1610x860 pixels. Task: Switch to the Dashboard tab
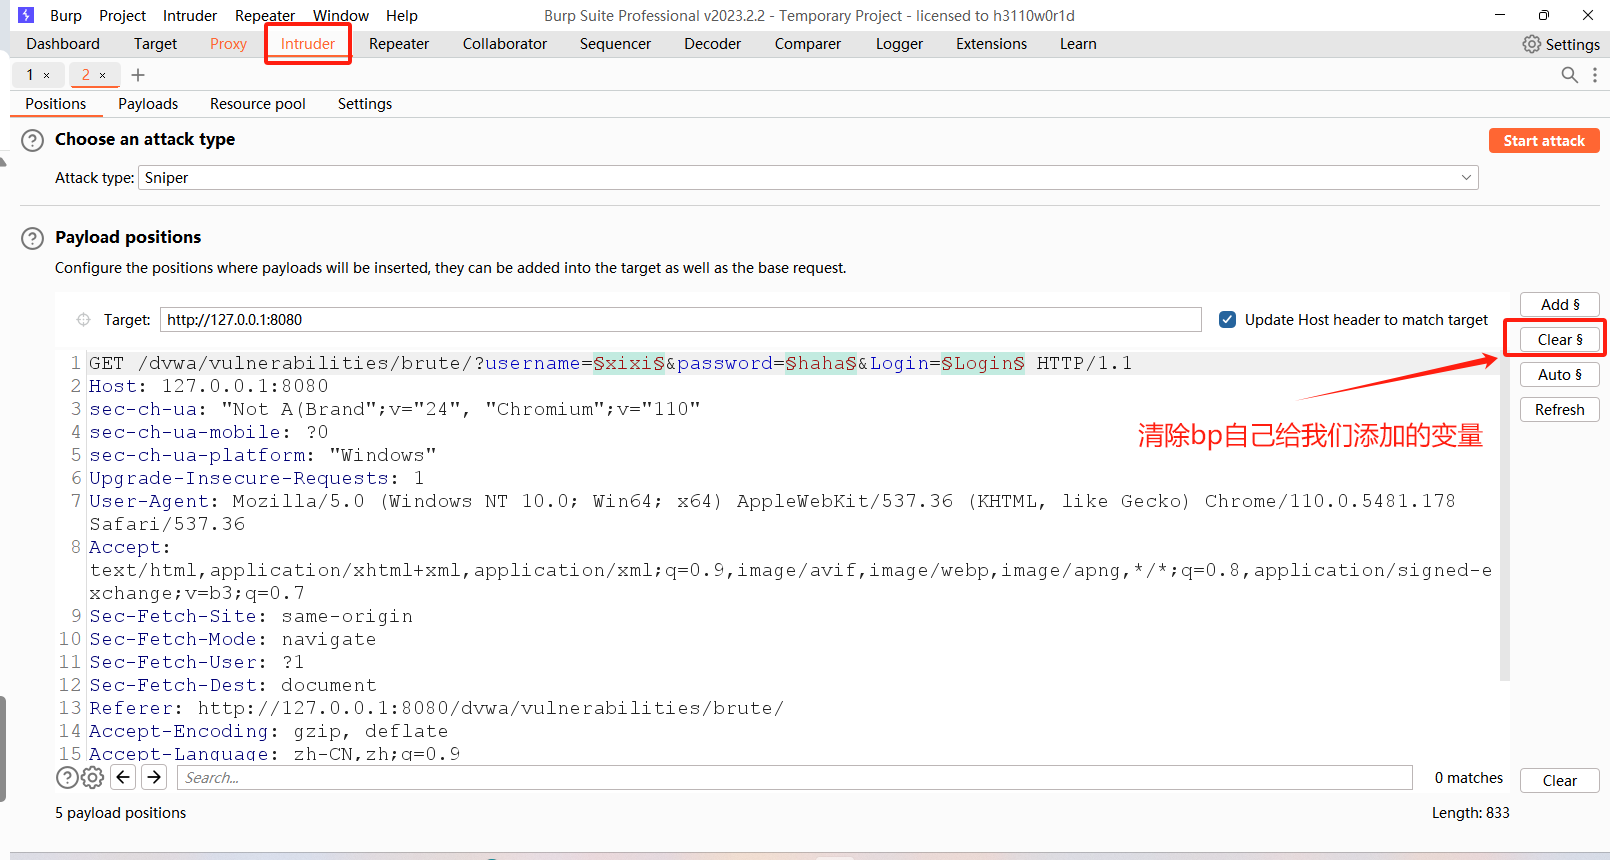[63, 44]
